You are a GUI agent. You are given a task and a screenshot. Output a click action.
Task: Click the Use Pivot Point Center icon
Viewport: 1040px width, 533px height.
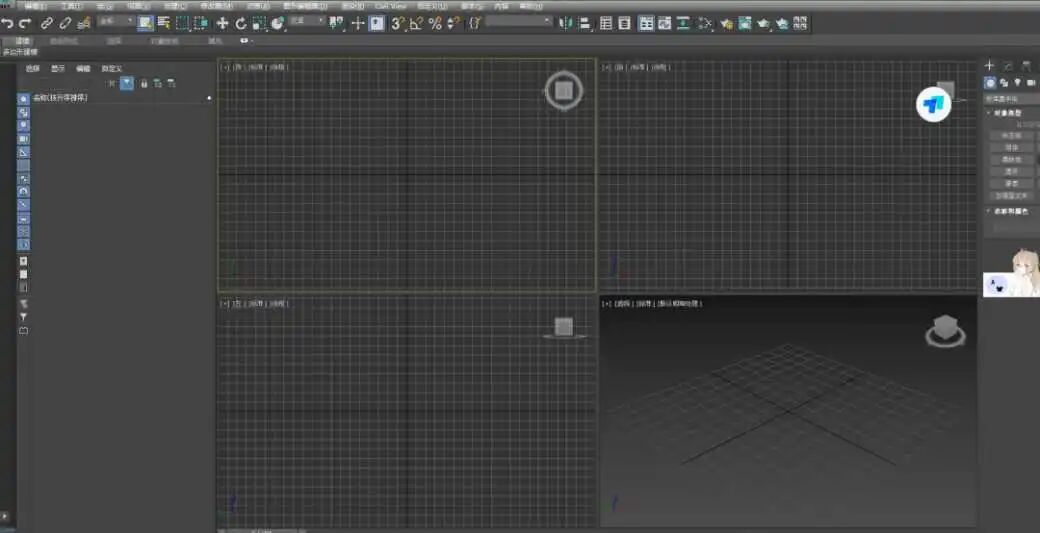337,24
